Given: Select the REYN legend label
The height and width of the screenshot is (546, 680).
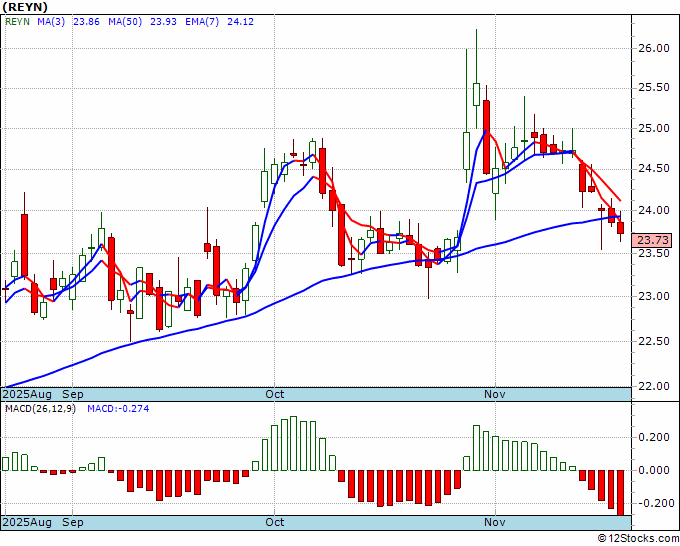Looking at the screenshot, I should click(x=17, y=22).
